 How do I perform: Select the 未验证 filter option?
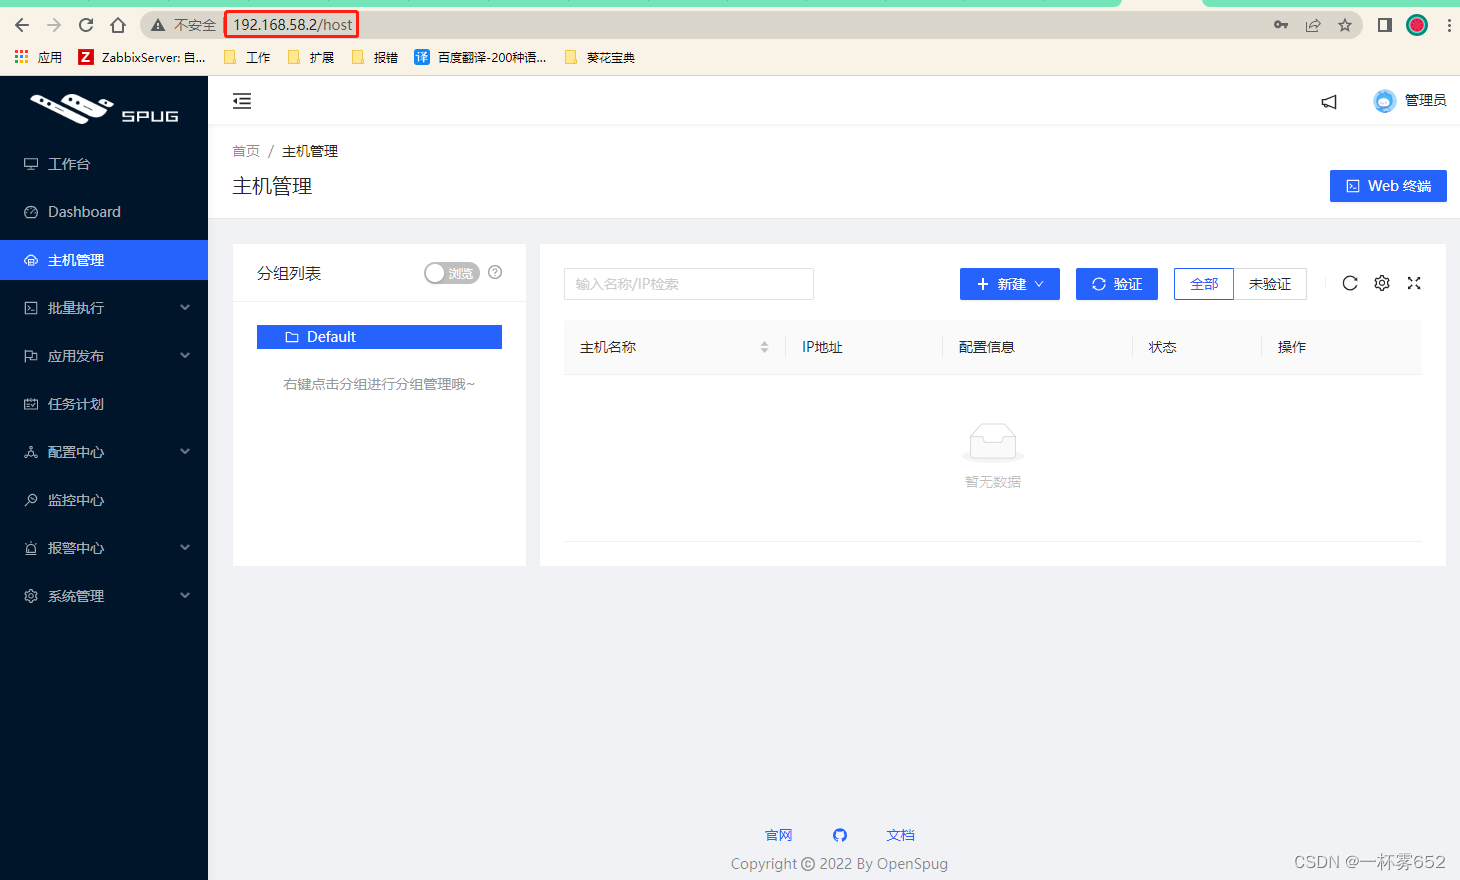click(1270, 284)
